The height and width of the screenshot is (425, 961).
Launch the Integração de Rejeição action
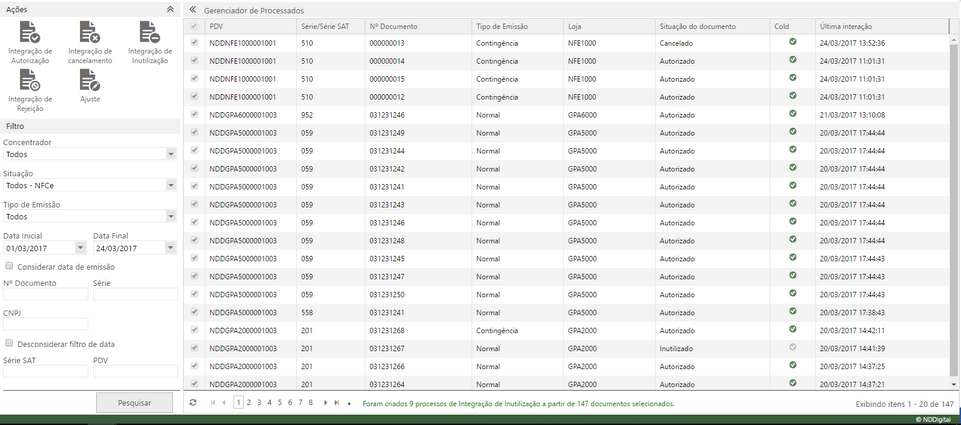pyautogui.click(x=30, y=81)
